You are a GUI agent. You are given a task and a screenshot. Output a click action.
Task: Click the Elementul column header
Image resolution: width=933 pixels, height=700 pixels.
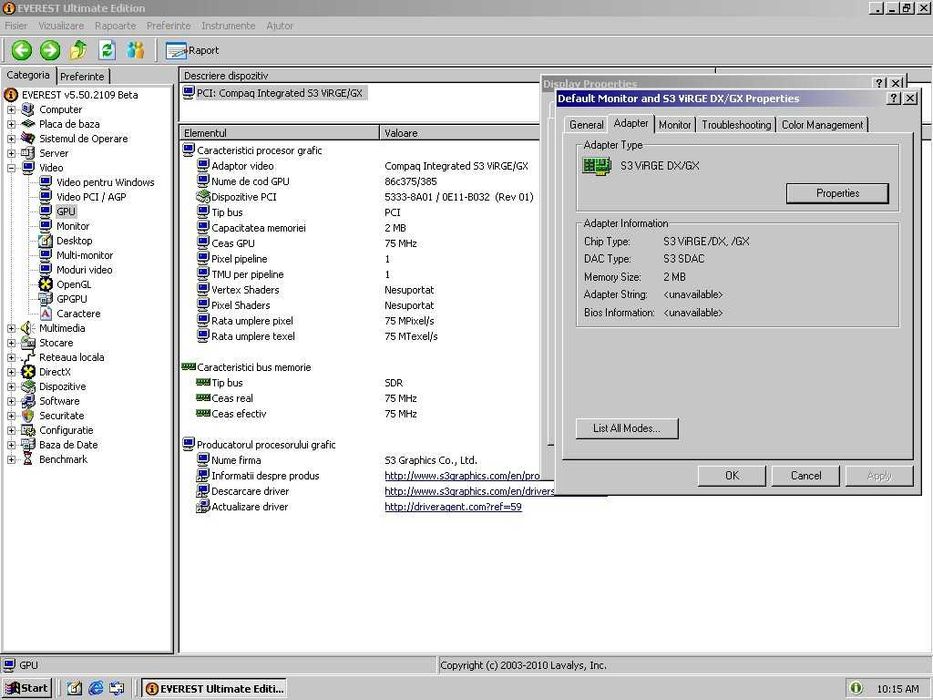click(x=279, y=133)
